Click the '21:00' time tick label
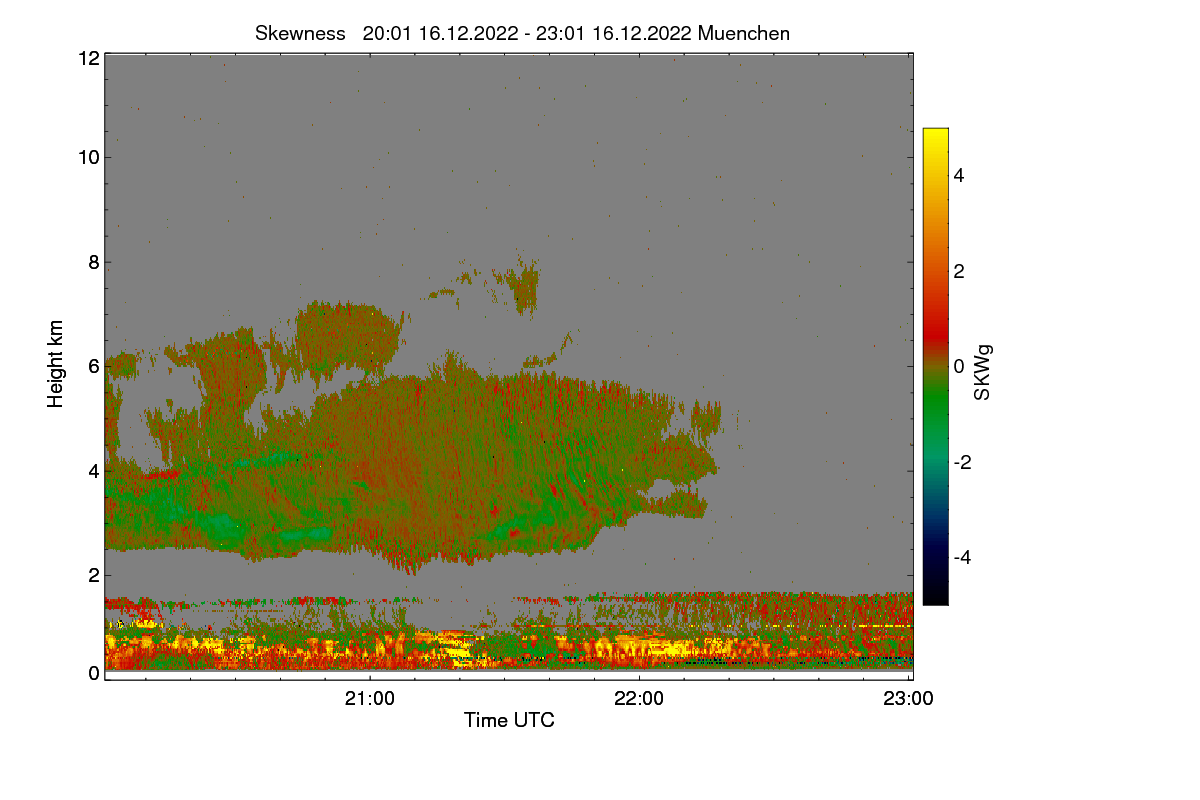1200x800 pixels. pyautogui.click(x=370, y=699)
